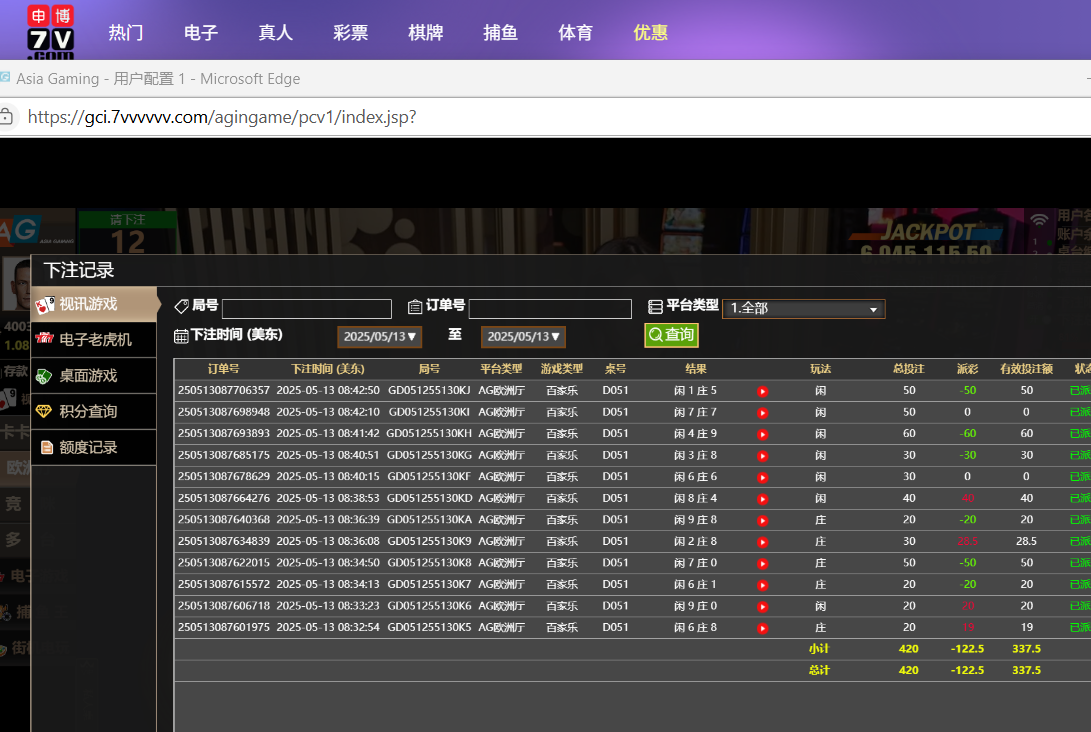Go to the 体育 section link

[575, 32]
